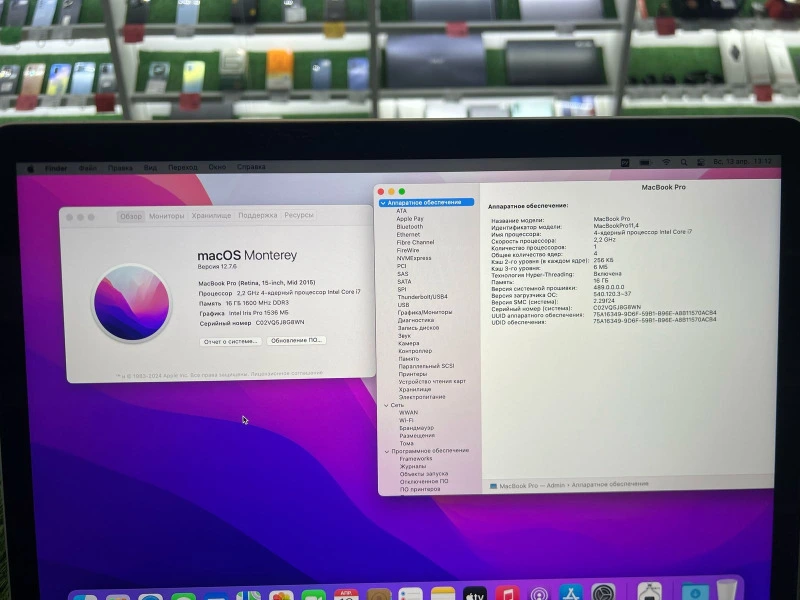Click the Отчет о системе button
800x600 pixels.
point(231,341)
